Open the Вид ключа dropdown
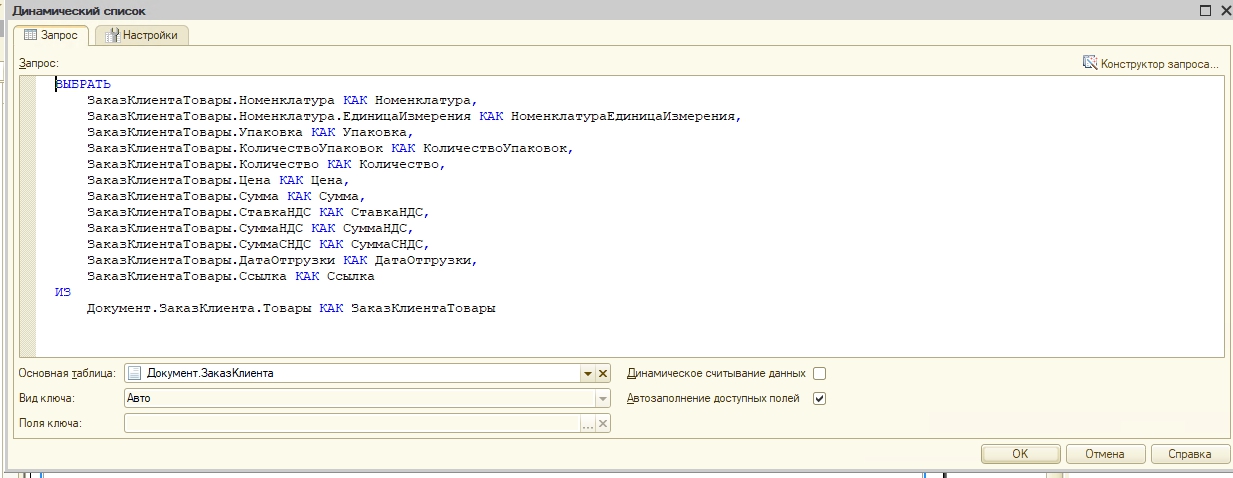Screen dimensions: 1233x478 click(602, 399)
